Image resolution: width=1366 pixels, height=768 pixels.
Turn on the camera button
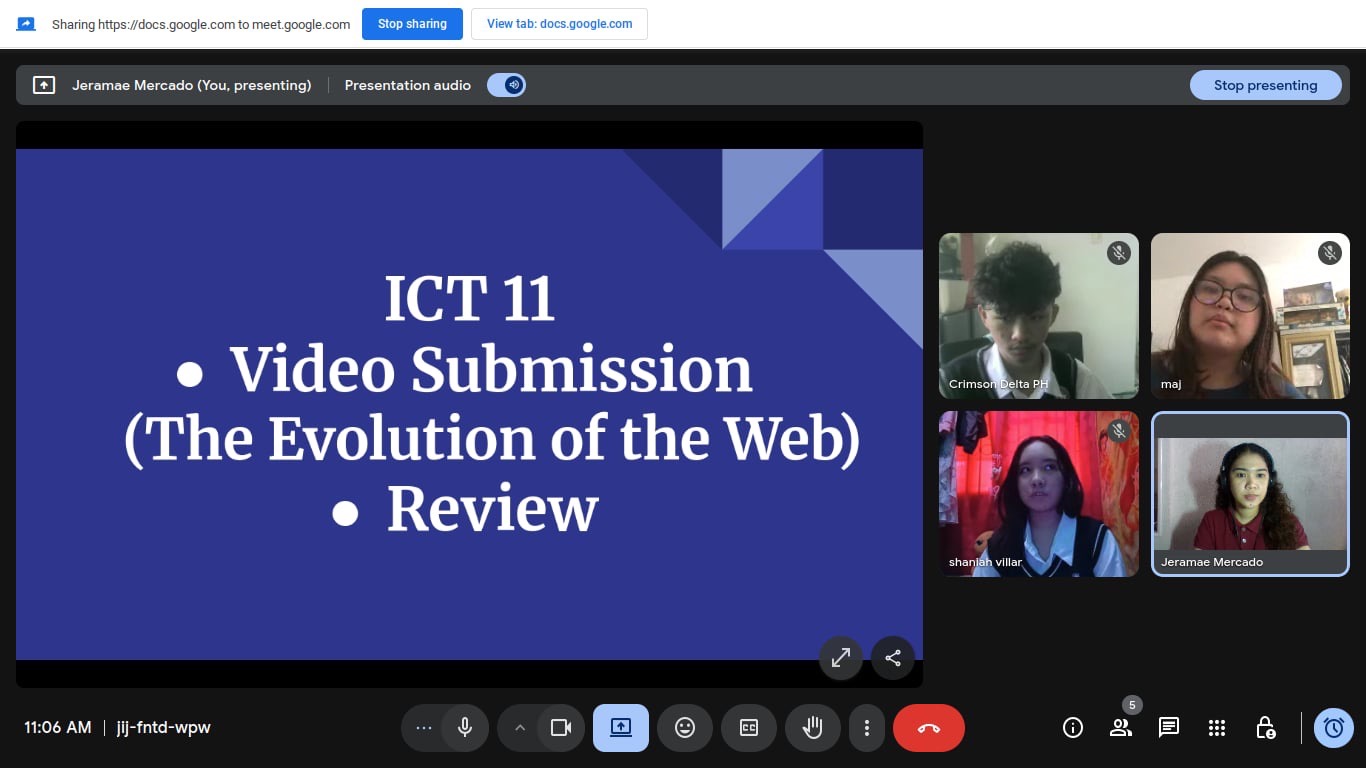(561, 728)
